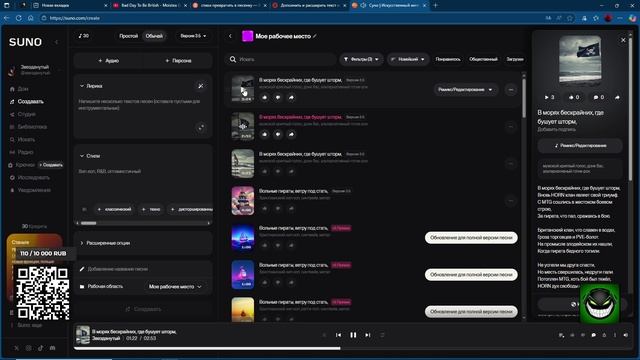Open comments icon in the player bar

593,335
